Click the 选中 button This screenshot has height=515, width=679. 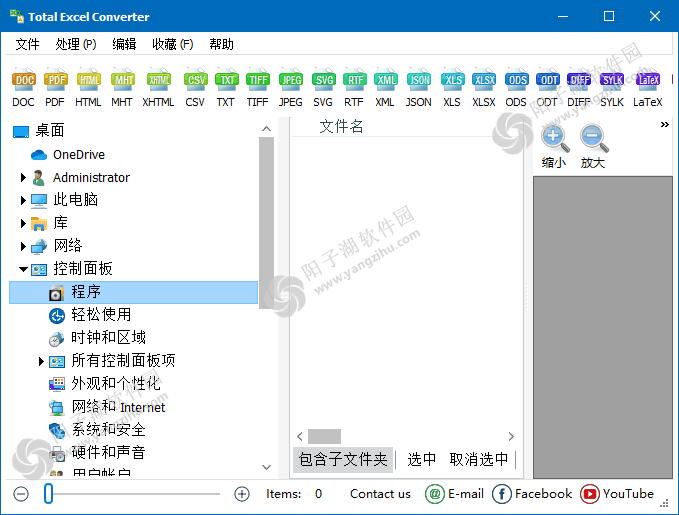click(x=421, y=460)
